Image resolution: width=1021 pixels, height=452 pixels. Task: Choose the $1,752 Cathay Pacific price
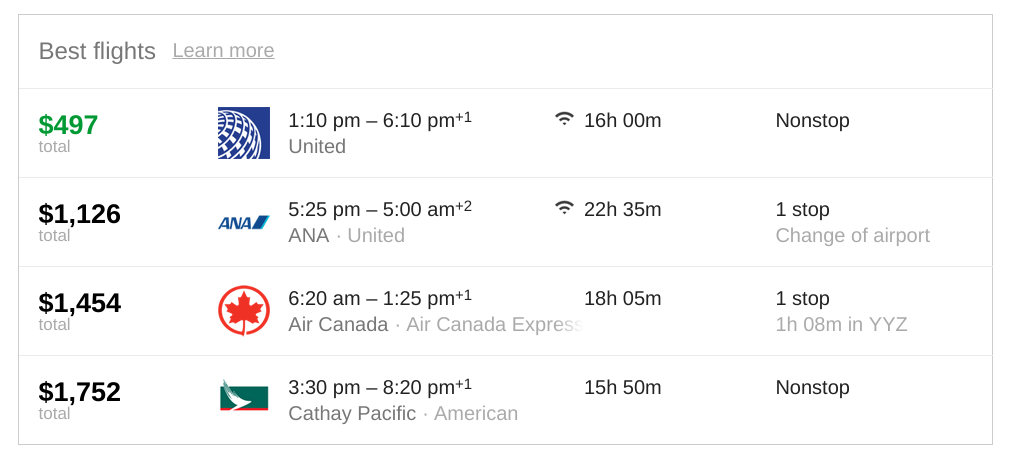[79, 392]
